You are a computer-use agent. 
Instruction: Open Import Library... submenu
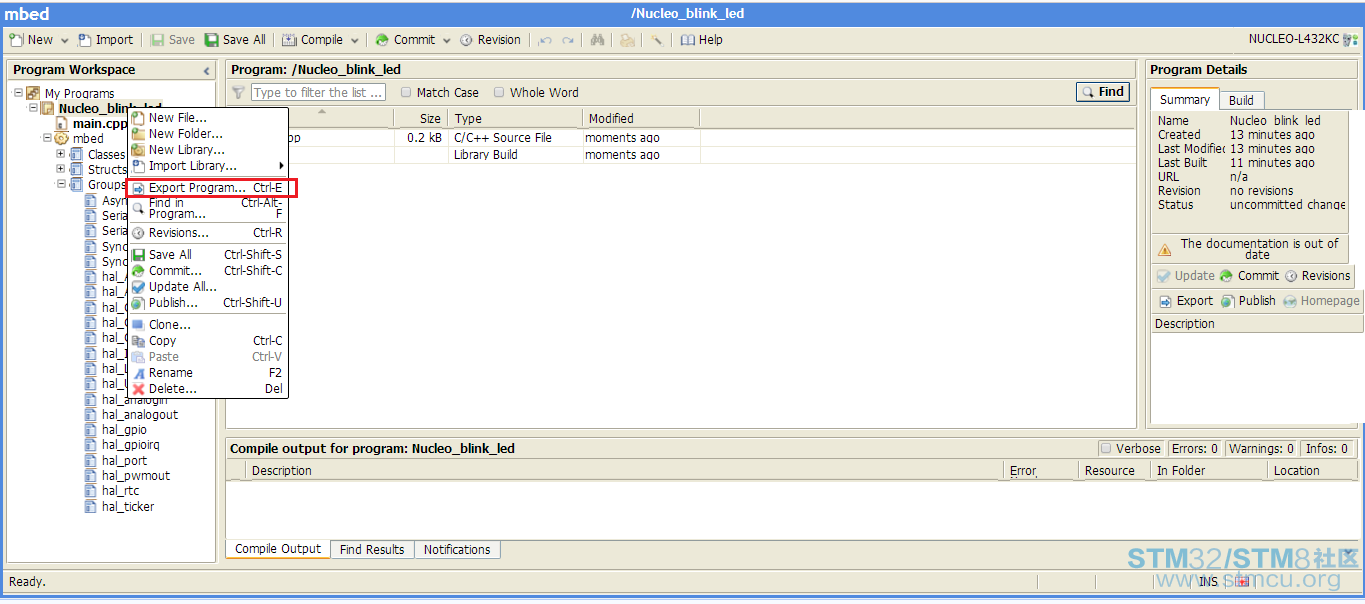[x=208, y=166]
